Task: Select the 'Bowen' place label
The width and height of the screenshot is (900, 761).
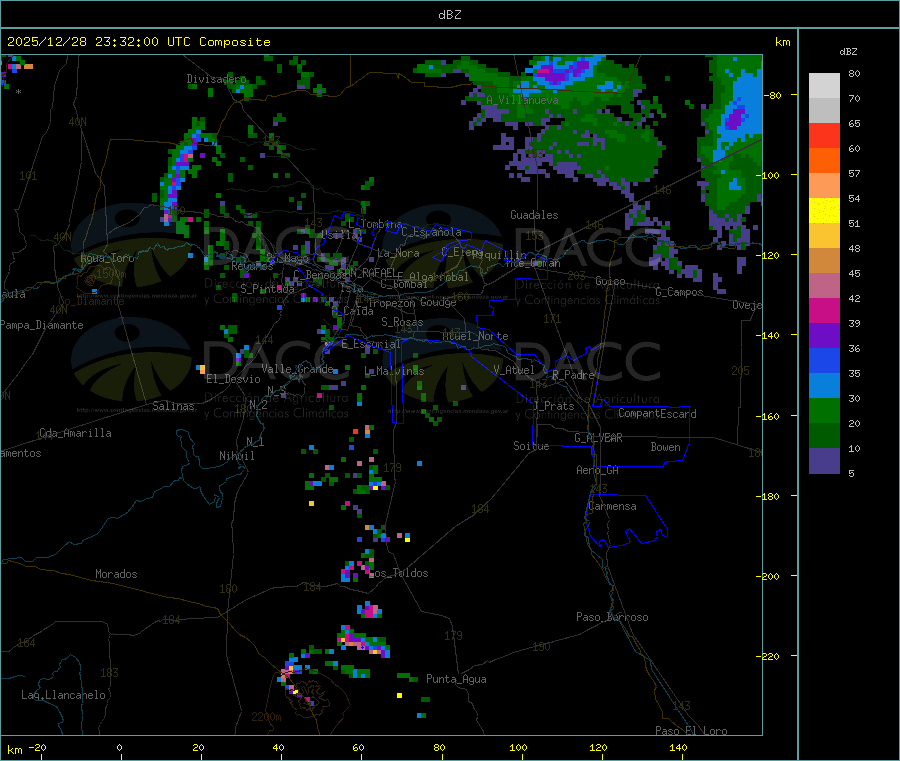Action: coord(666,447)
